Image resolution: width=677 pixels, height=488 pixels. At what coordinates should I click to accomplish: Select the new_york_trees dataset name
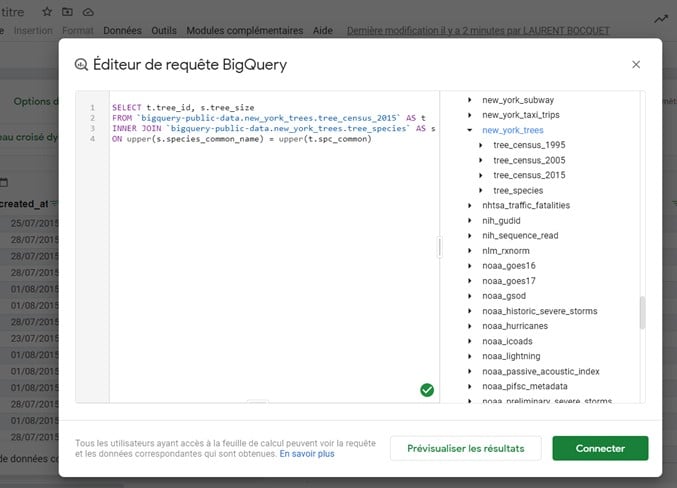[512, 130]
